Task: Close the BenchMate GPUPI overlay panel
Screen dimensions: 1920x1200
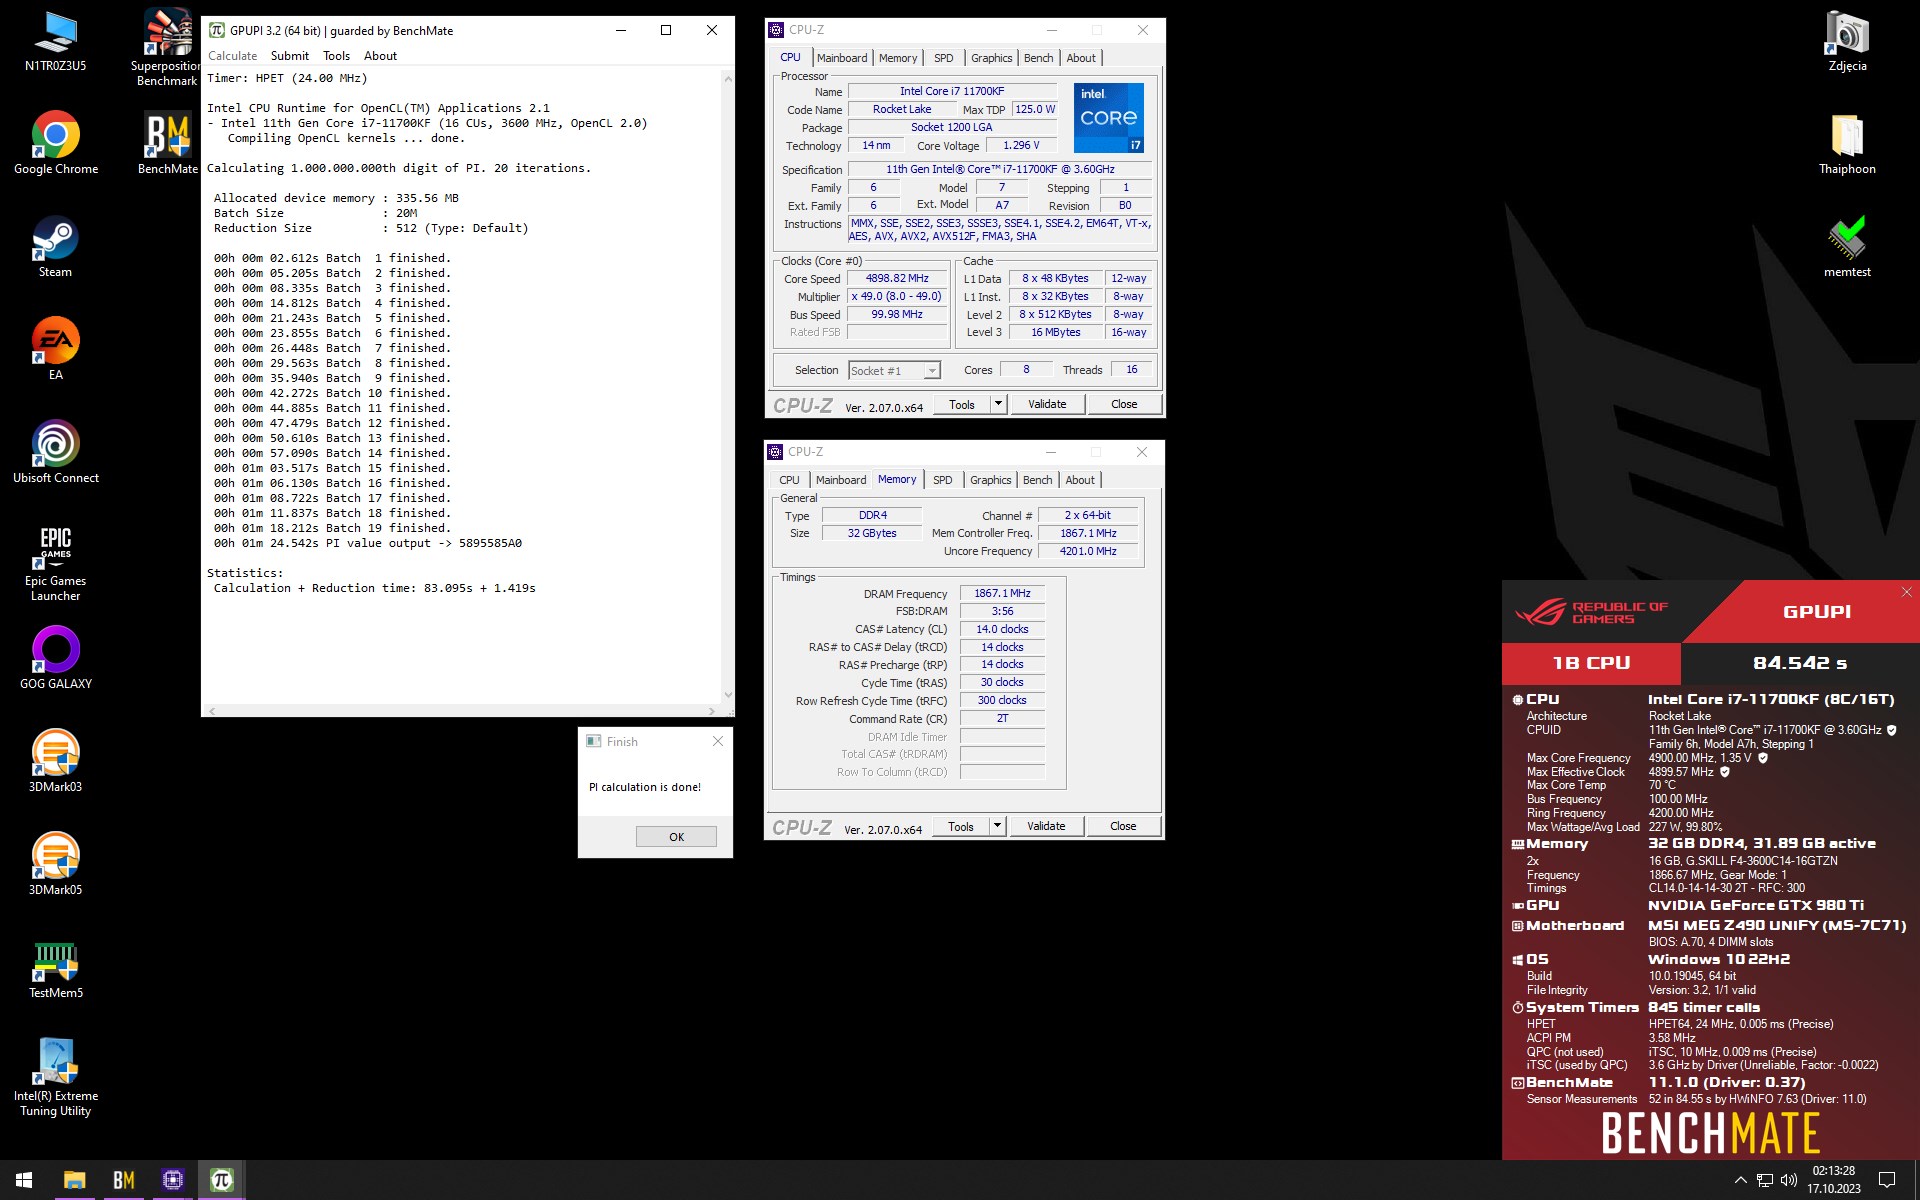Action: click(1906, 592)
